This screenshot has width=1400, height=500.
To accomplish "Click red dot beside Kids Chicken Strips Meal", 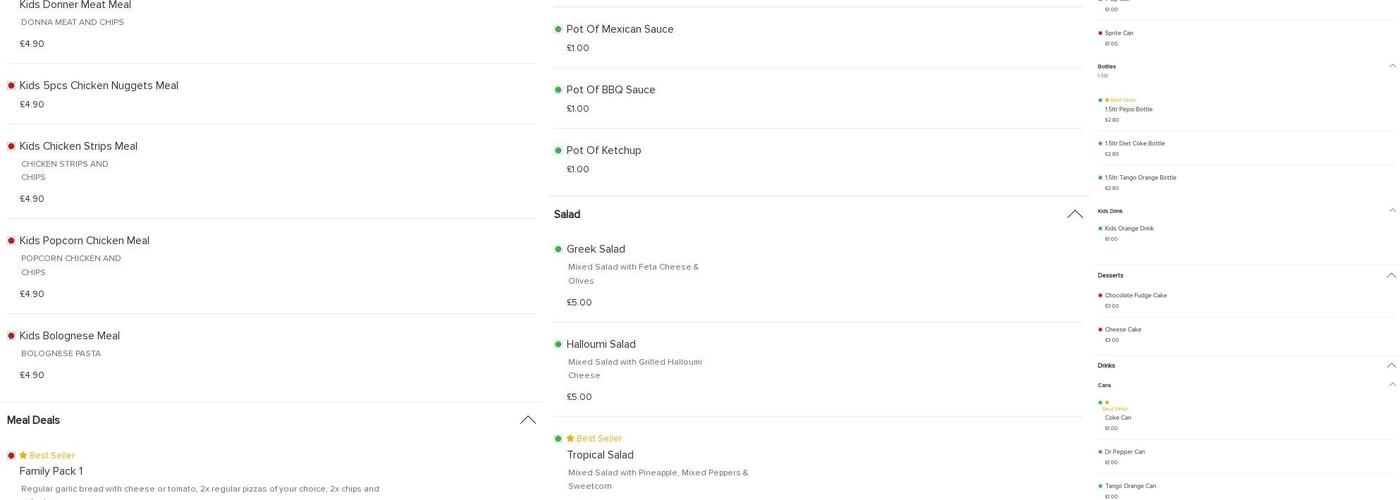I will coord(12,146).
